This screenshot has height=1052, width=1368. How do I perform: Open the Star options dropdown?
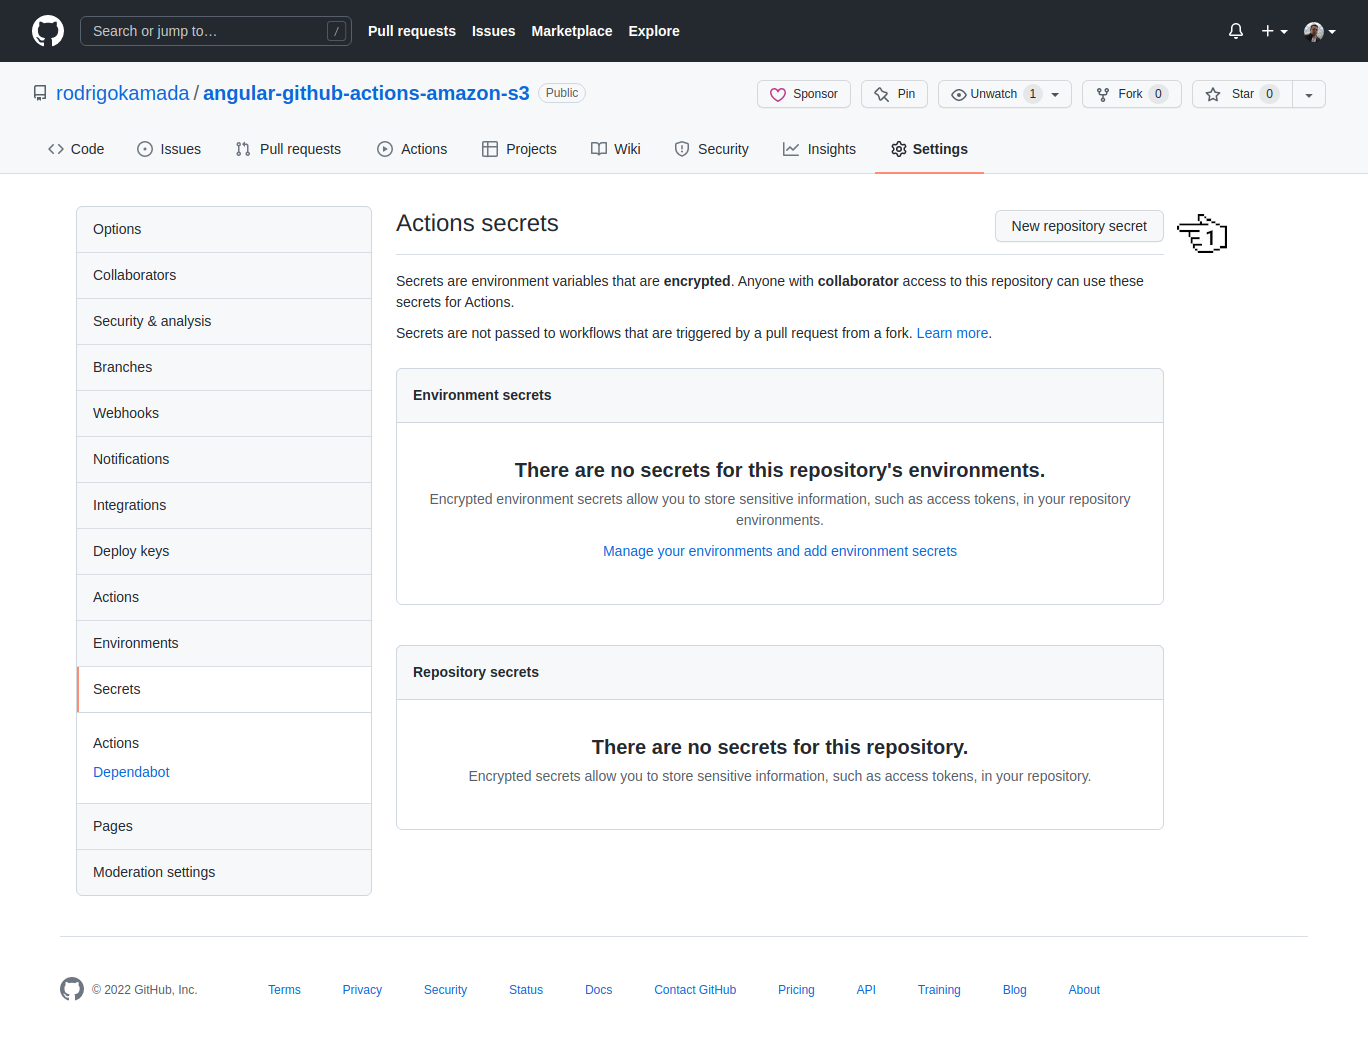(1309, 93)
